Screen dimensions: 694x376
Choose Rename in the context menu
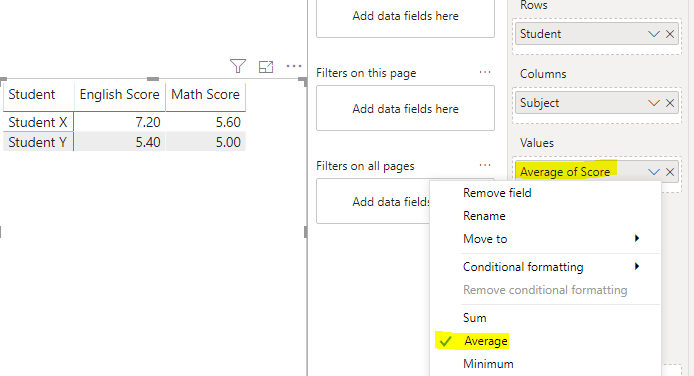point(545,216)
